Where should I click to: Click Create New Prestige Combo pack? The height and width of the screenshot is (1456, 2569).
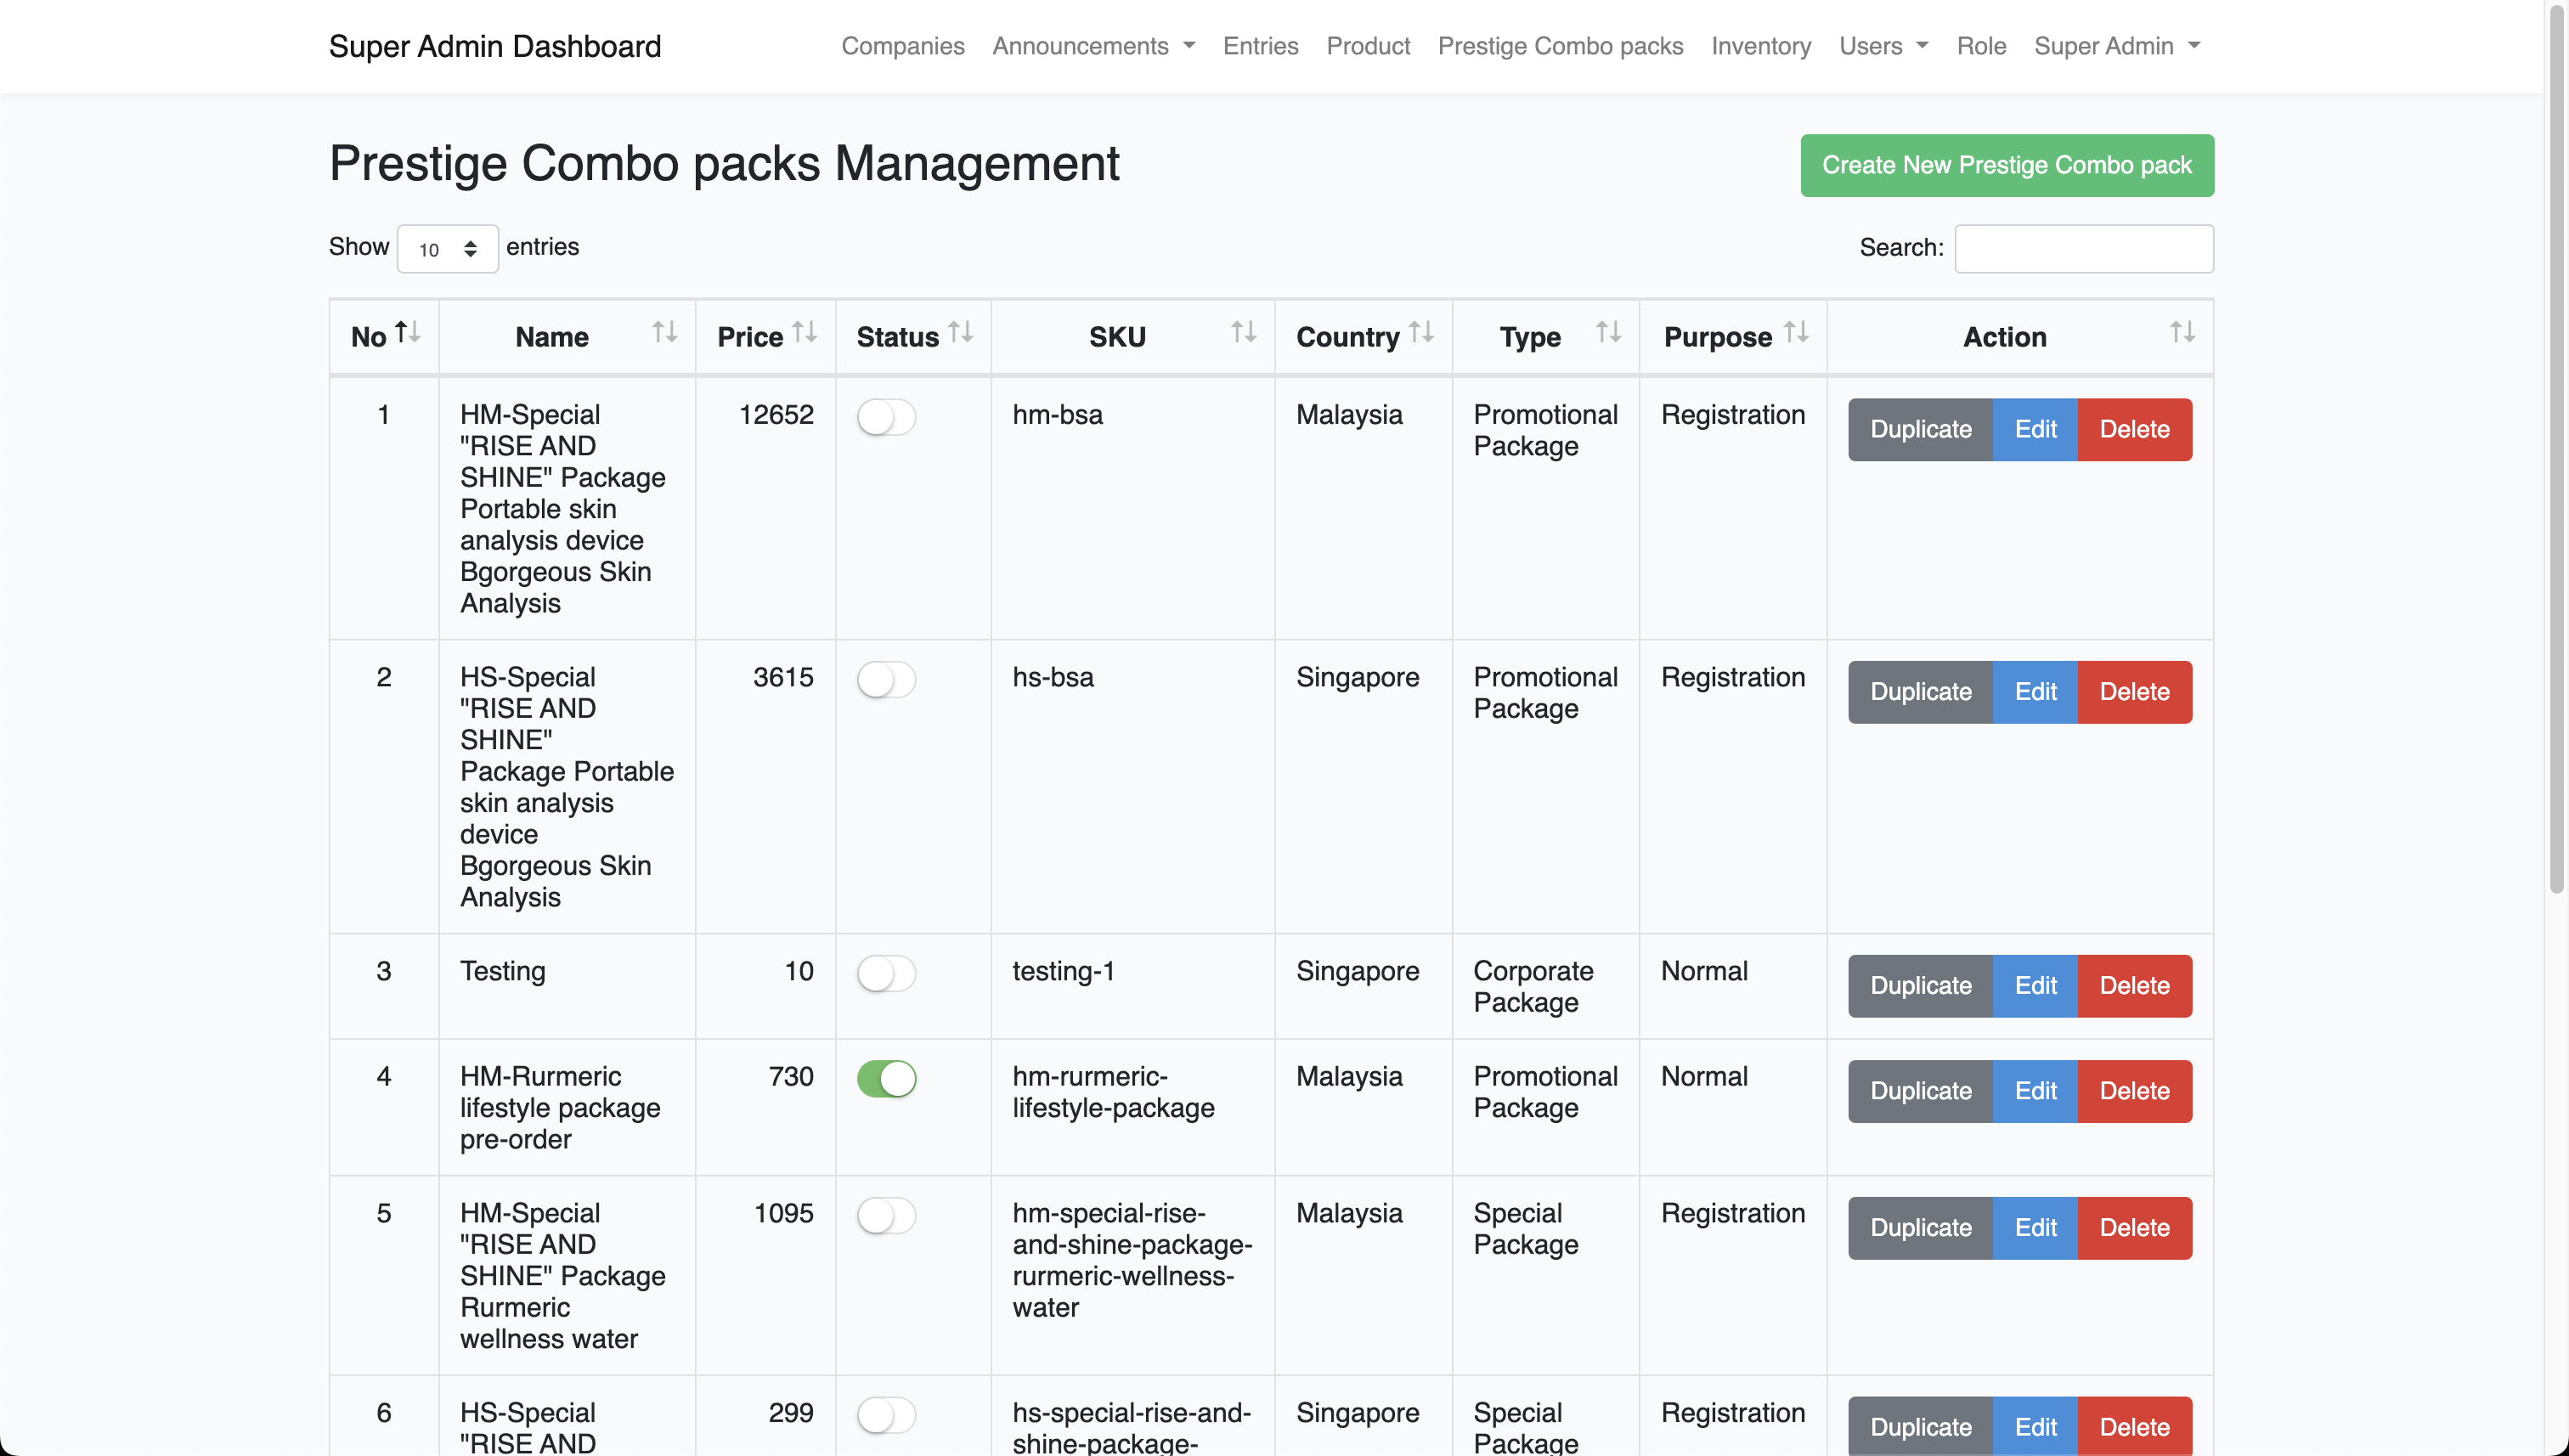pos(2006,165)
